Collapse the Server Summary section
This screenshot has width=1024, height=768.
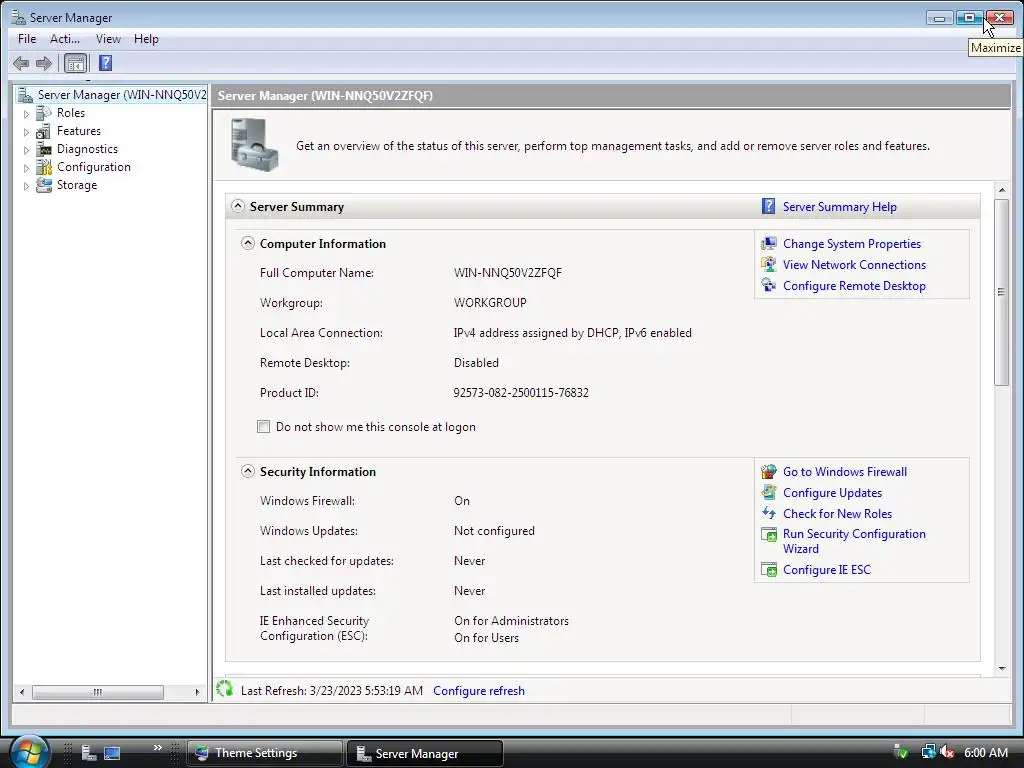(238, 206)
